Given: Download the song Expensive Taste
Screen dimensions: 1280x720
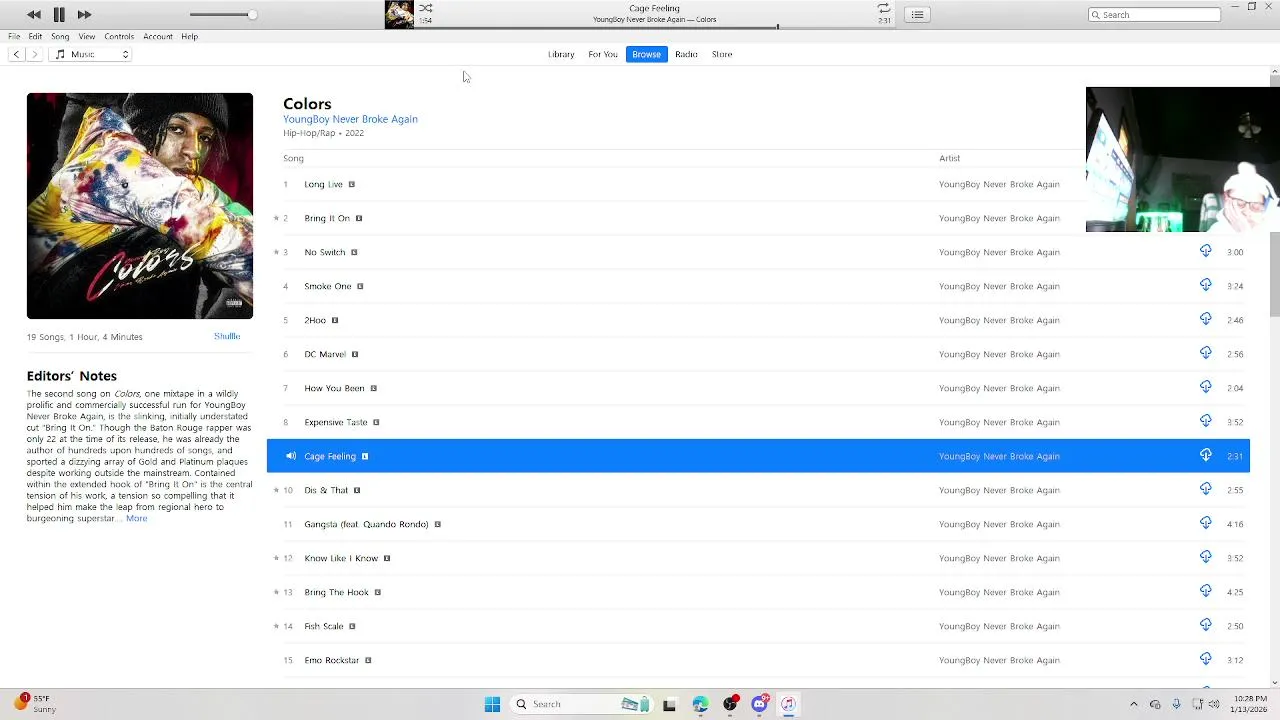Looking at the screenshot, I should point(1205,421).
